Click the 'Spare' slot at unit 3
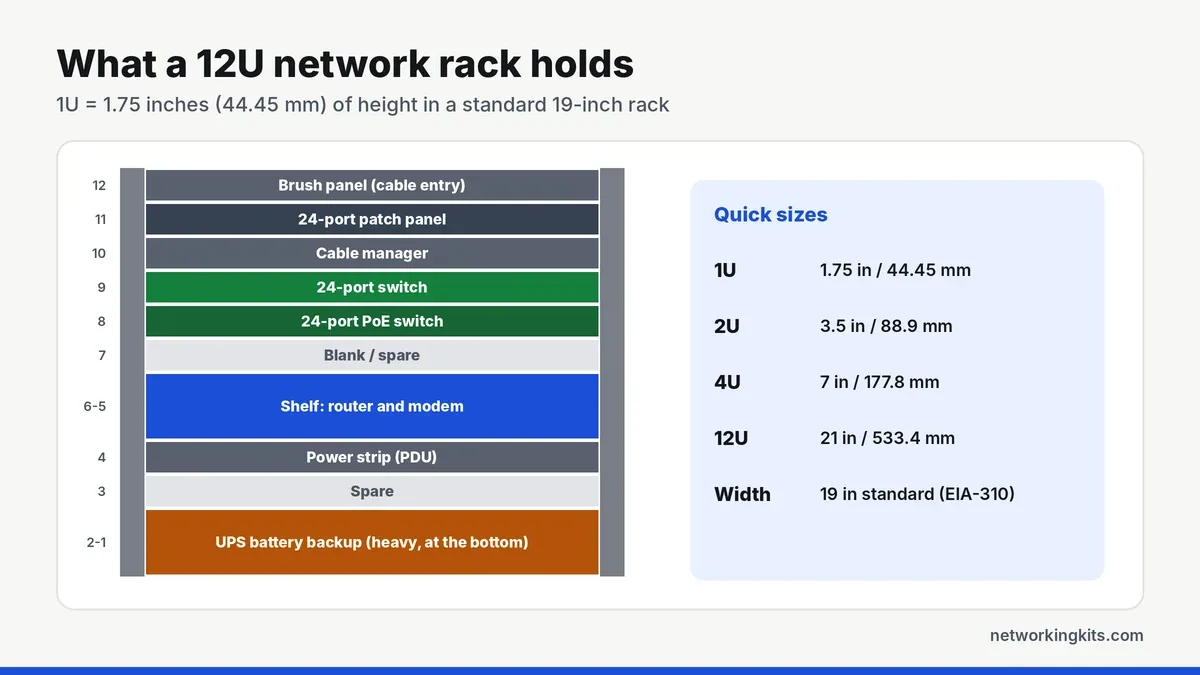Viewport: 1200px width, 675px height. pos(372,491)
